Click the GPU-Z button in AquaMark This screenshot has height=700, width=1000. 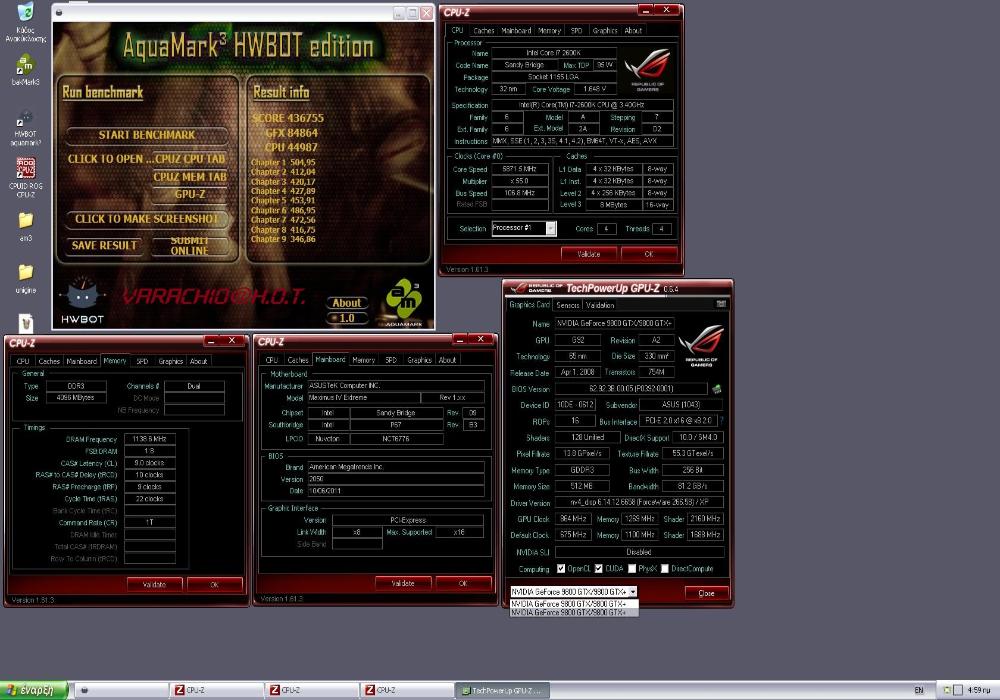pyautogui.click(x=189, y=194)
